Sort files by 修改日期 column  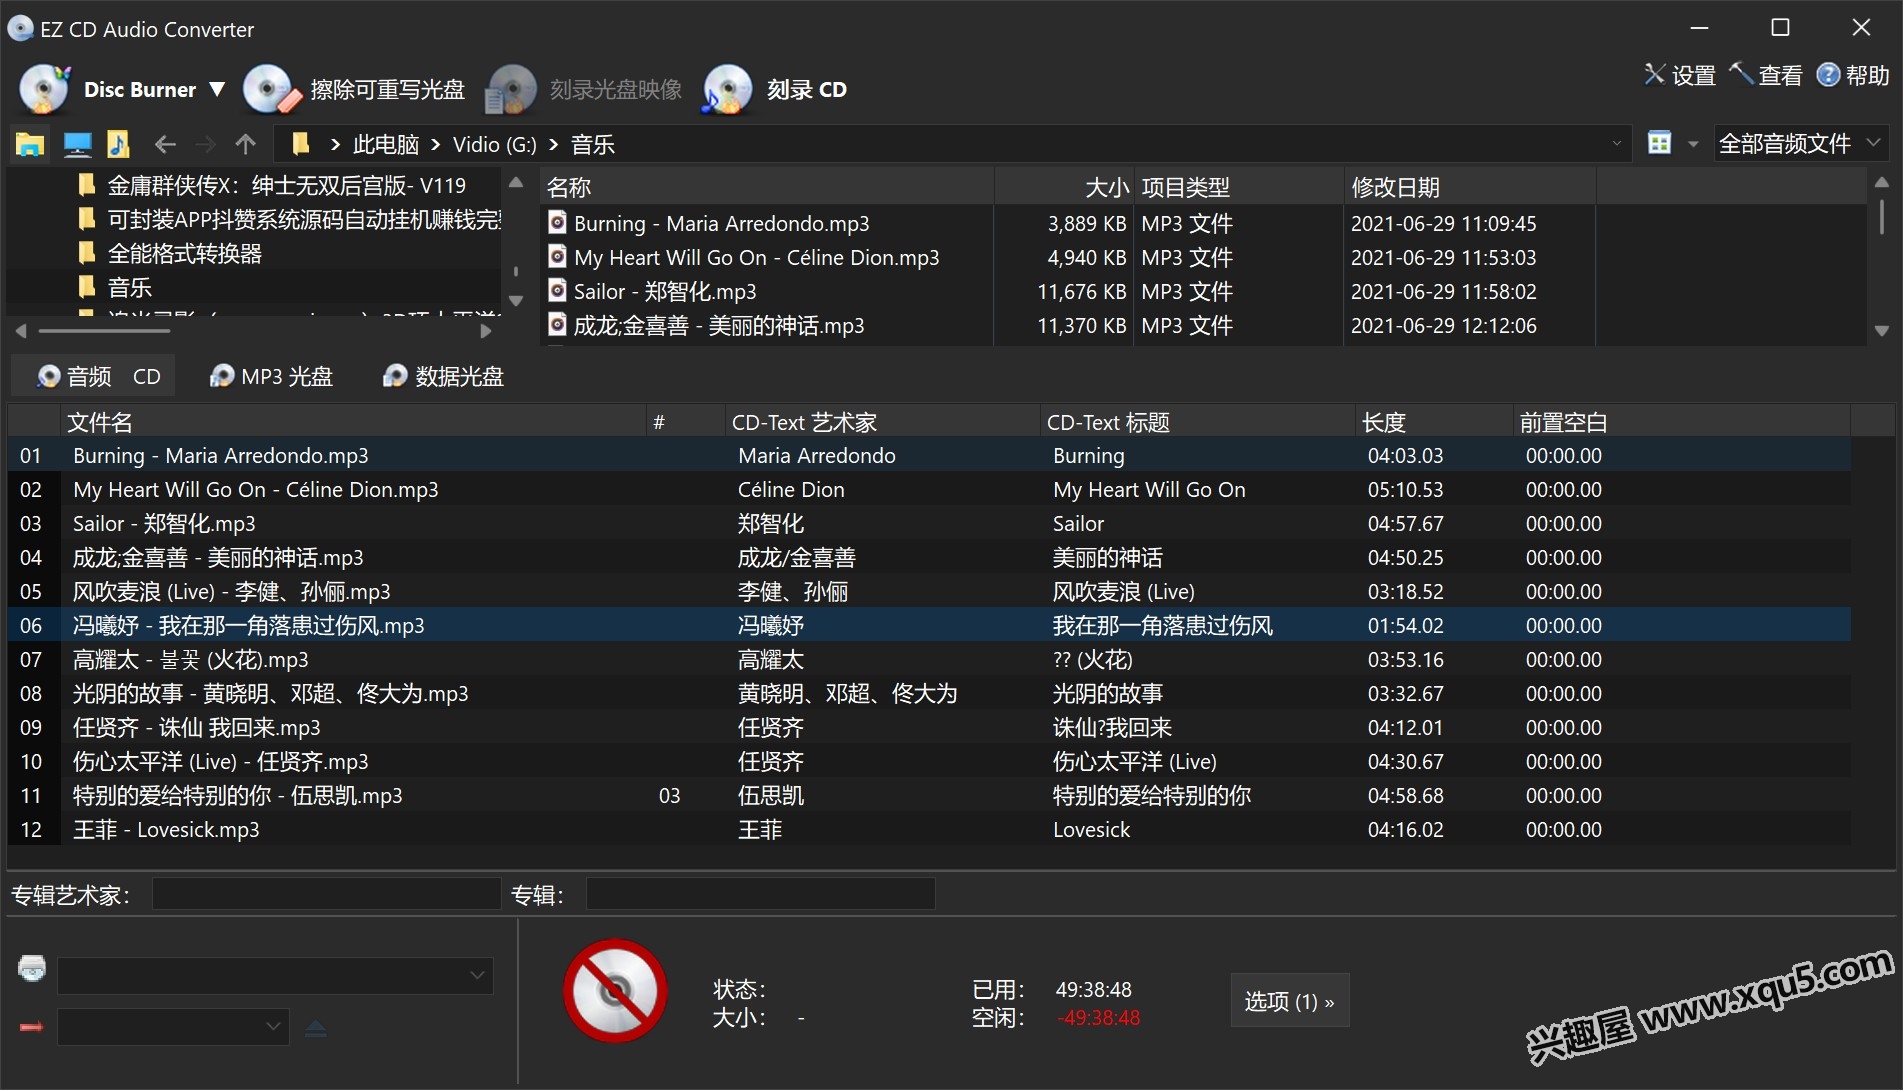[x=1469, y=187]
